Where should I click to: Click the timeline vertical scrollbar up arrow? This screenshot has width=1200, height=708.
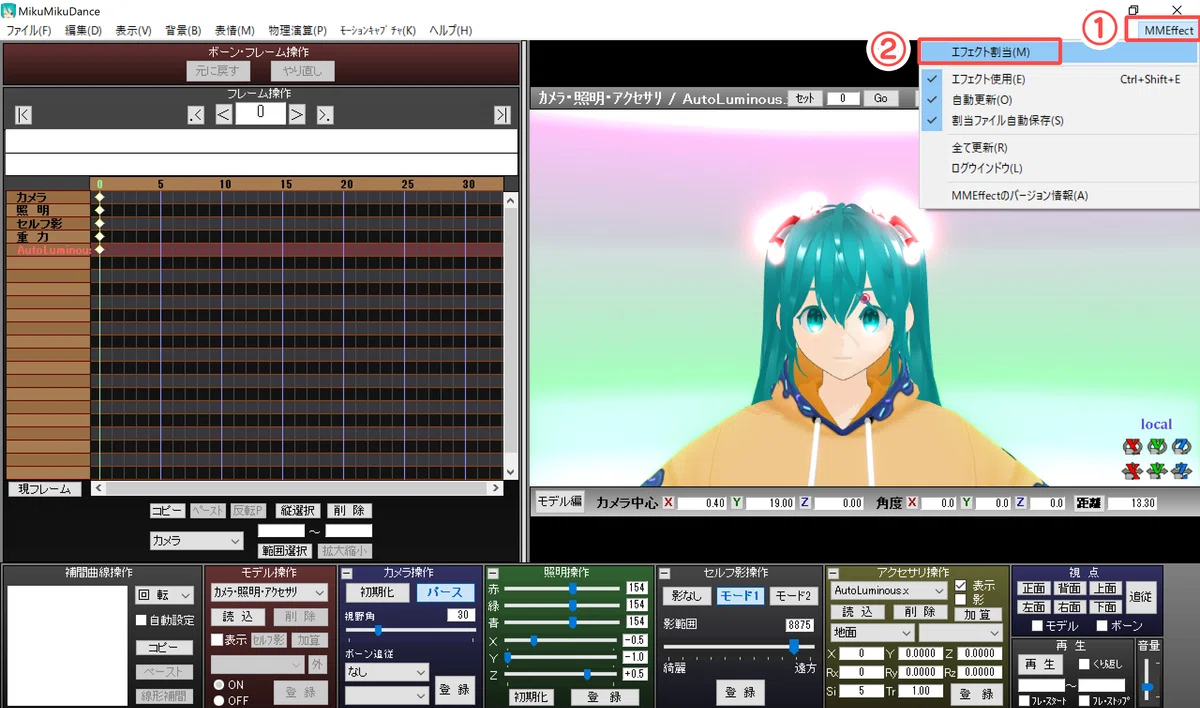coord(511,200)
